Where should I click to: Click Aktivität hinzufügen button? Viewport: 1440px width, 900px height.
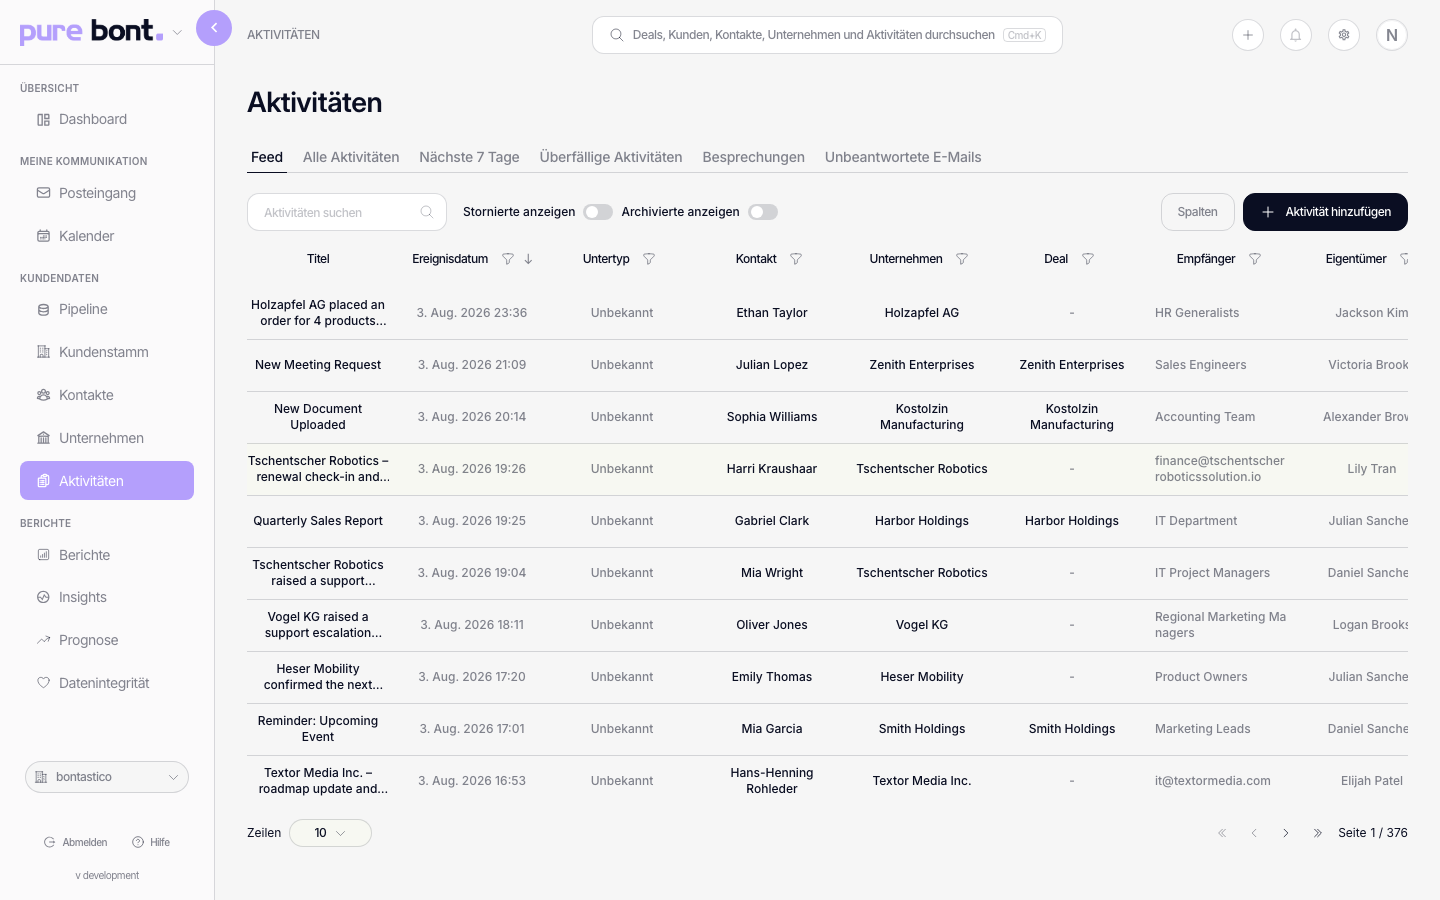coord(1325,212)
